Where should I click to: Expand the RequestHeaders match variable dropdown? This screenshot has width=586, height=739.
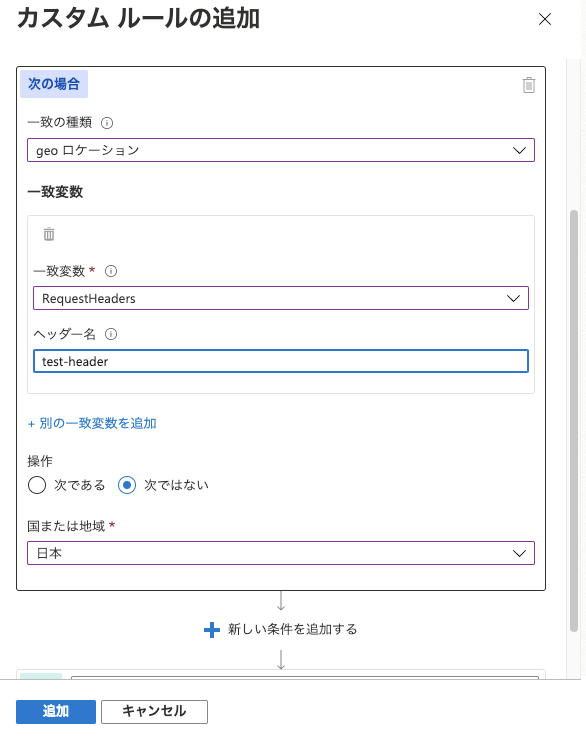(x=281, y=298)
